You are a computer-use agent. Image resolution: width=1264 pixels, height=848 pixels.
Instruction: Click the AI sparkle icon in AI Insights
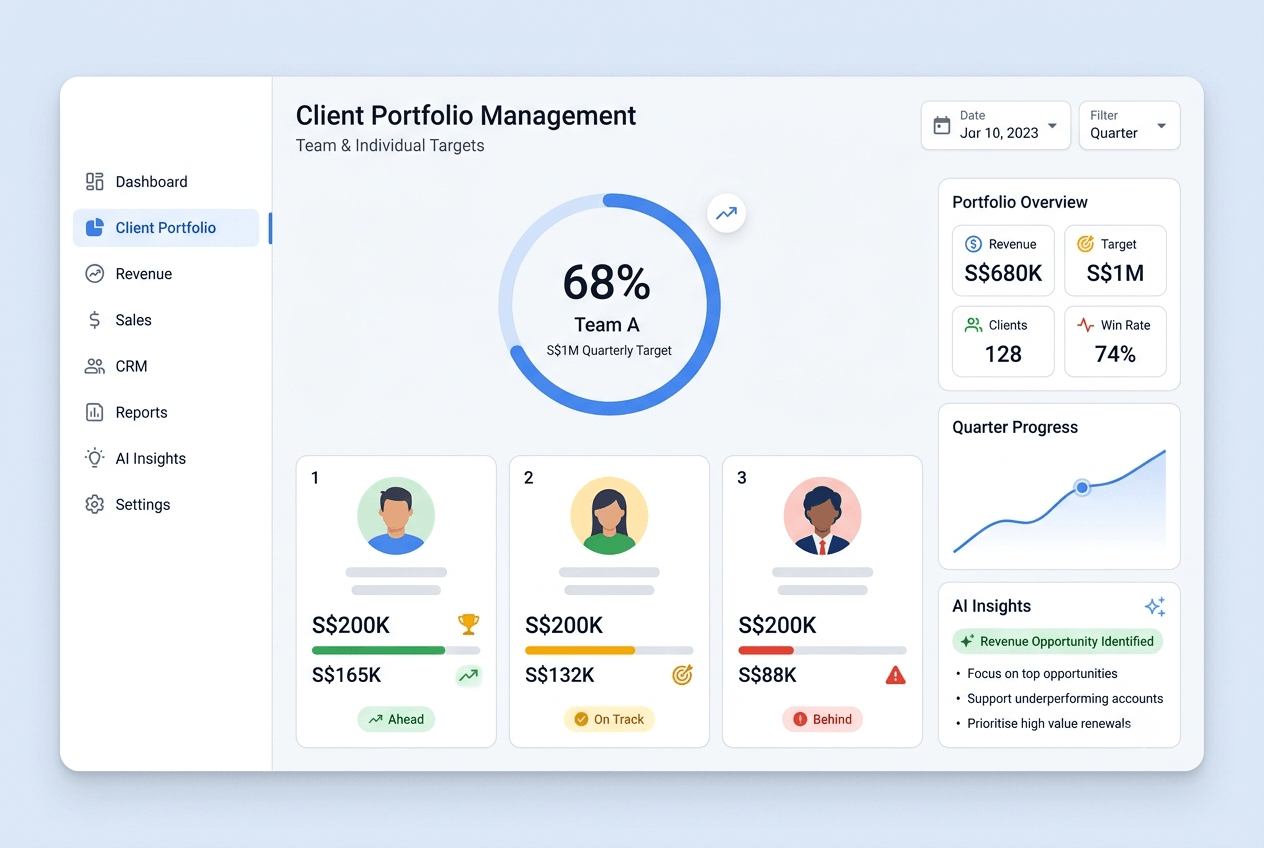[x=1155, y=606]
